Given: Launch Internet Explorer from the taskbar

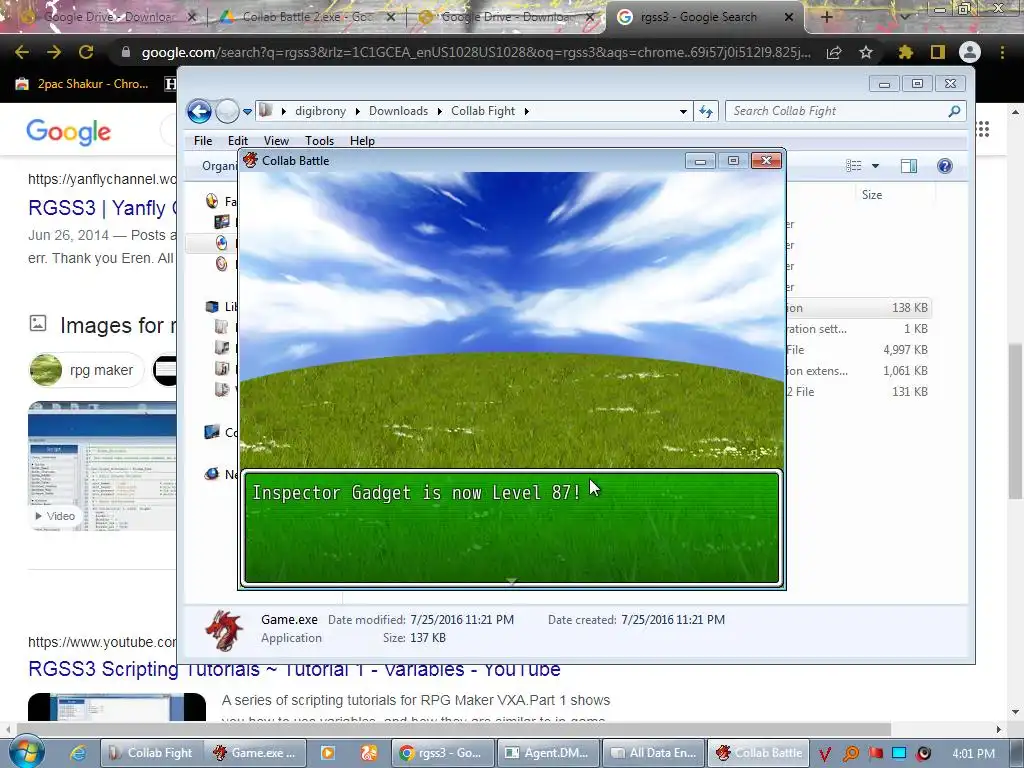Looking at the screenshot, I should [x=78, y=753].
